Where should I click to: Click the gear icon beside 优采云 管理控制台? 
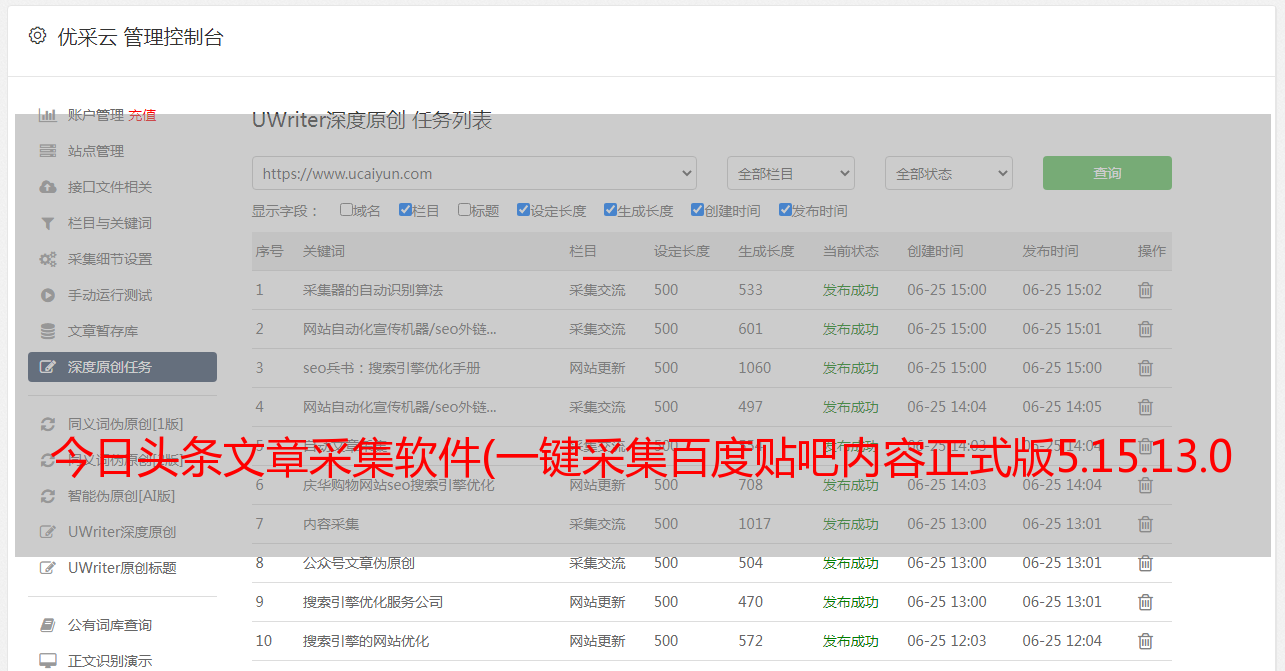click(37, 36)
